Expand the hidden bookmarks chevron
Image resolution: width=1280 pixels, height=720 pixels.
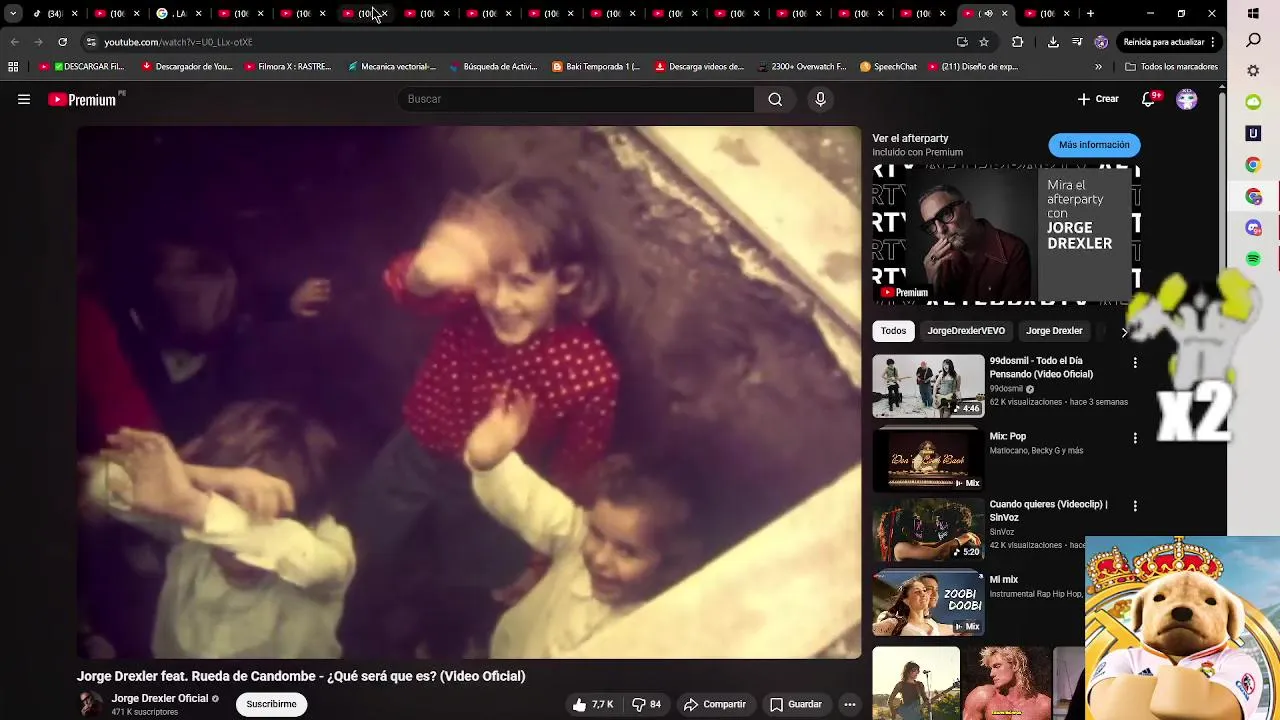[1098, 67]
